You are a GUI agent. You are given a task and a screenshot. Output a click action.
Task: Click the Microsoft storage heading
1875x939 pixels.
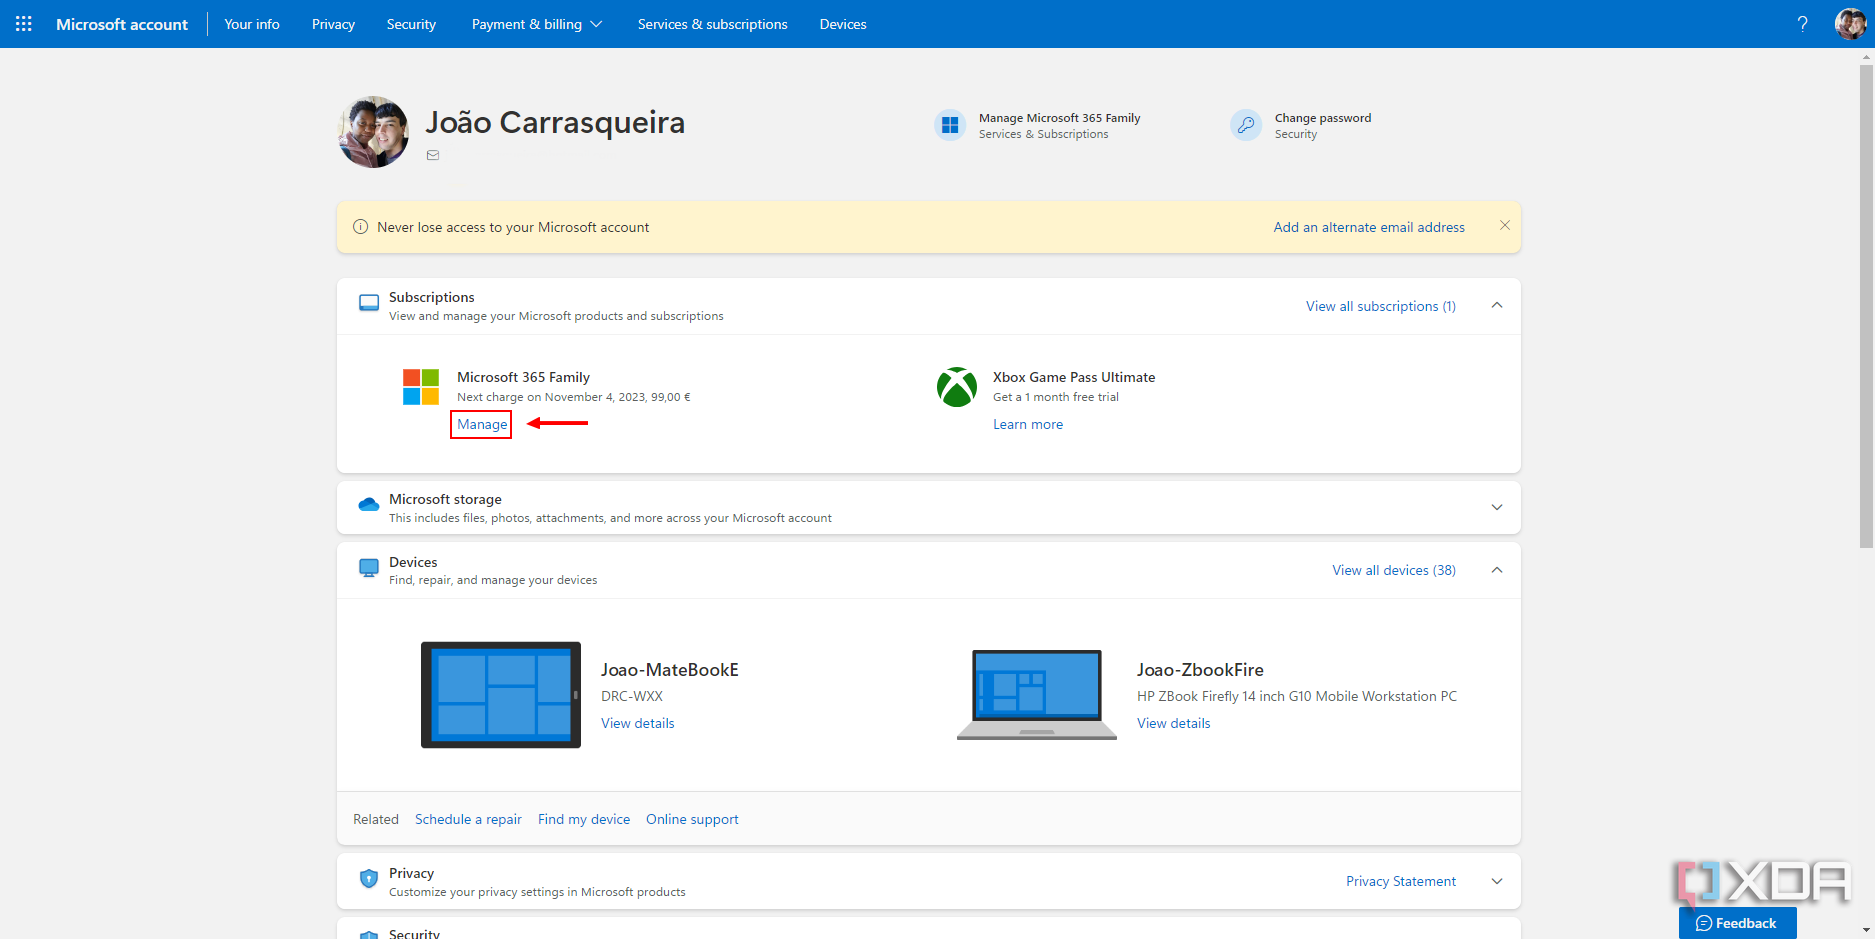pos(445,499)
